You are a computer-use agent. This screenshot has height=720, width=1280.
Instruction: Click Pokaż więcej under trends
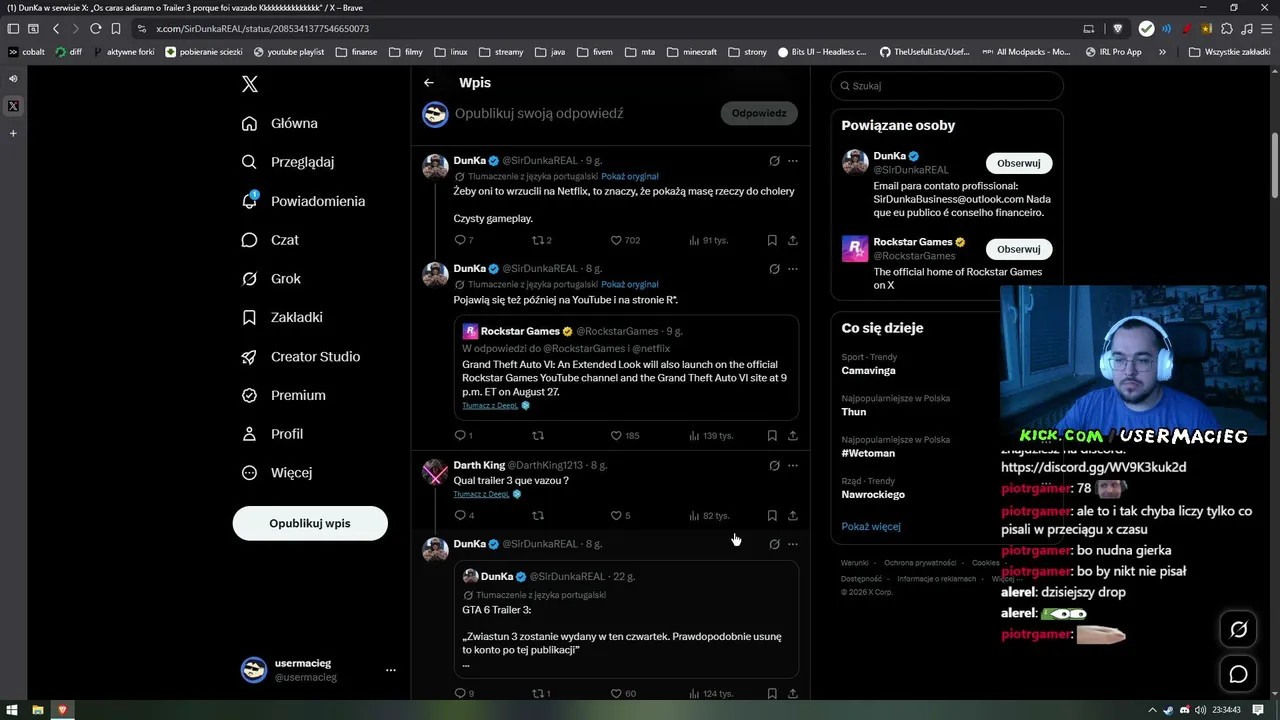[871, 526]
